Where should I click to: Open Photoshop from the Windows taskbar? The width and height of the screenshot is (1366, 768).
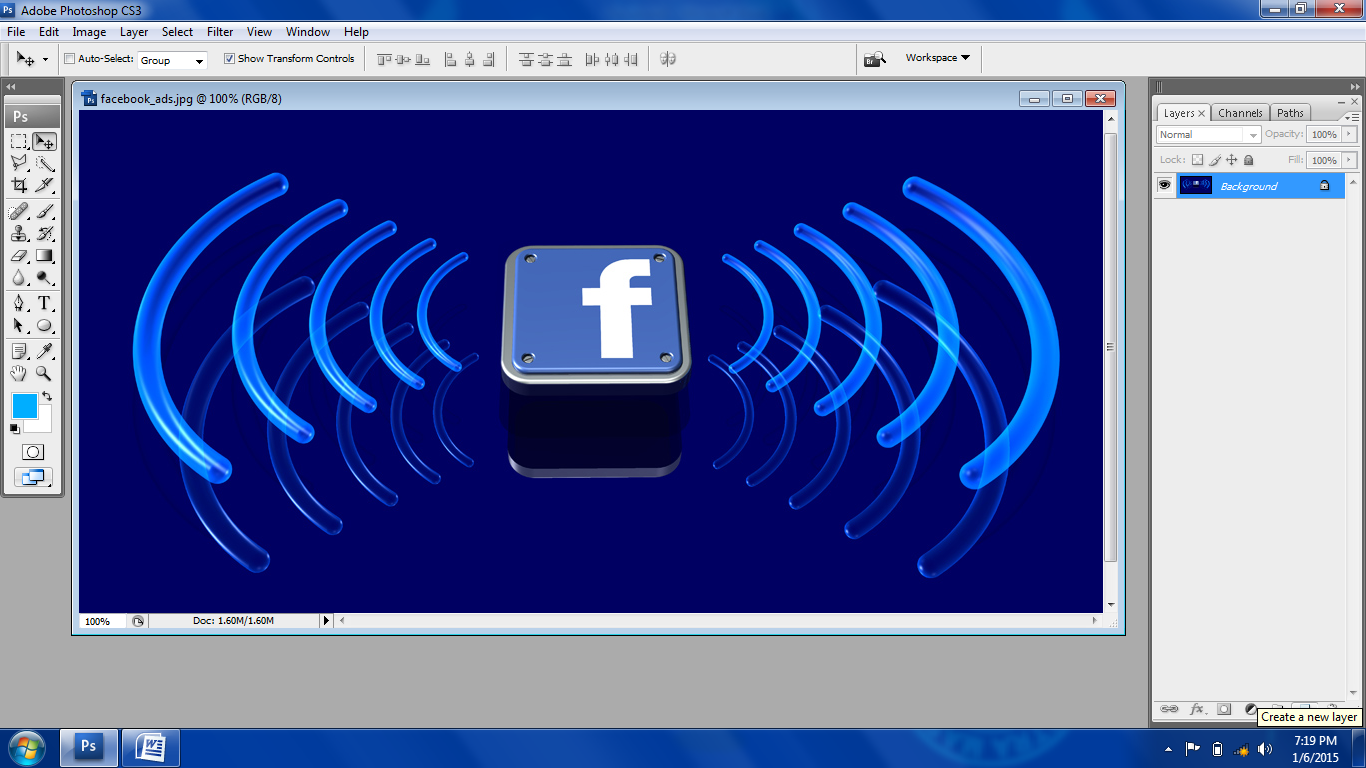88,747
